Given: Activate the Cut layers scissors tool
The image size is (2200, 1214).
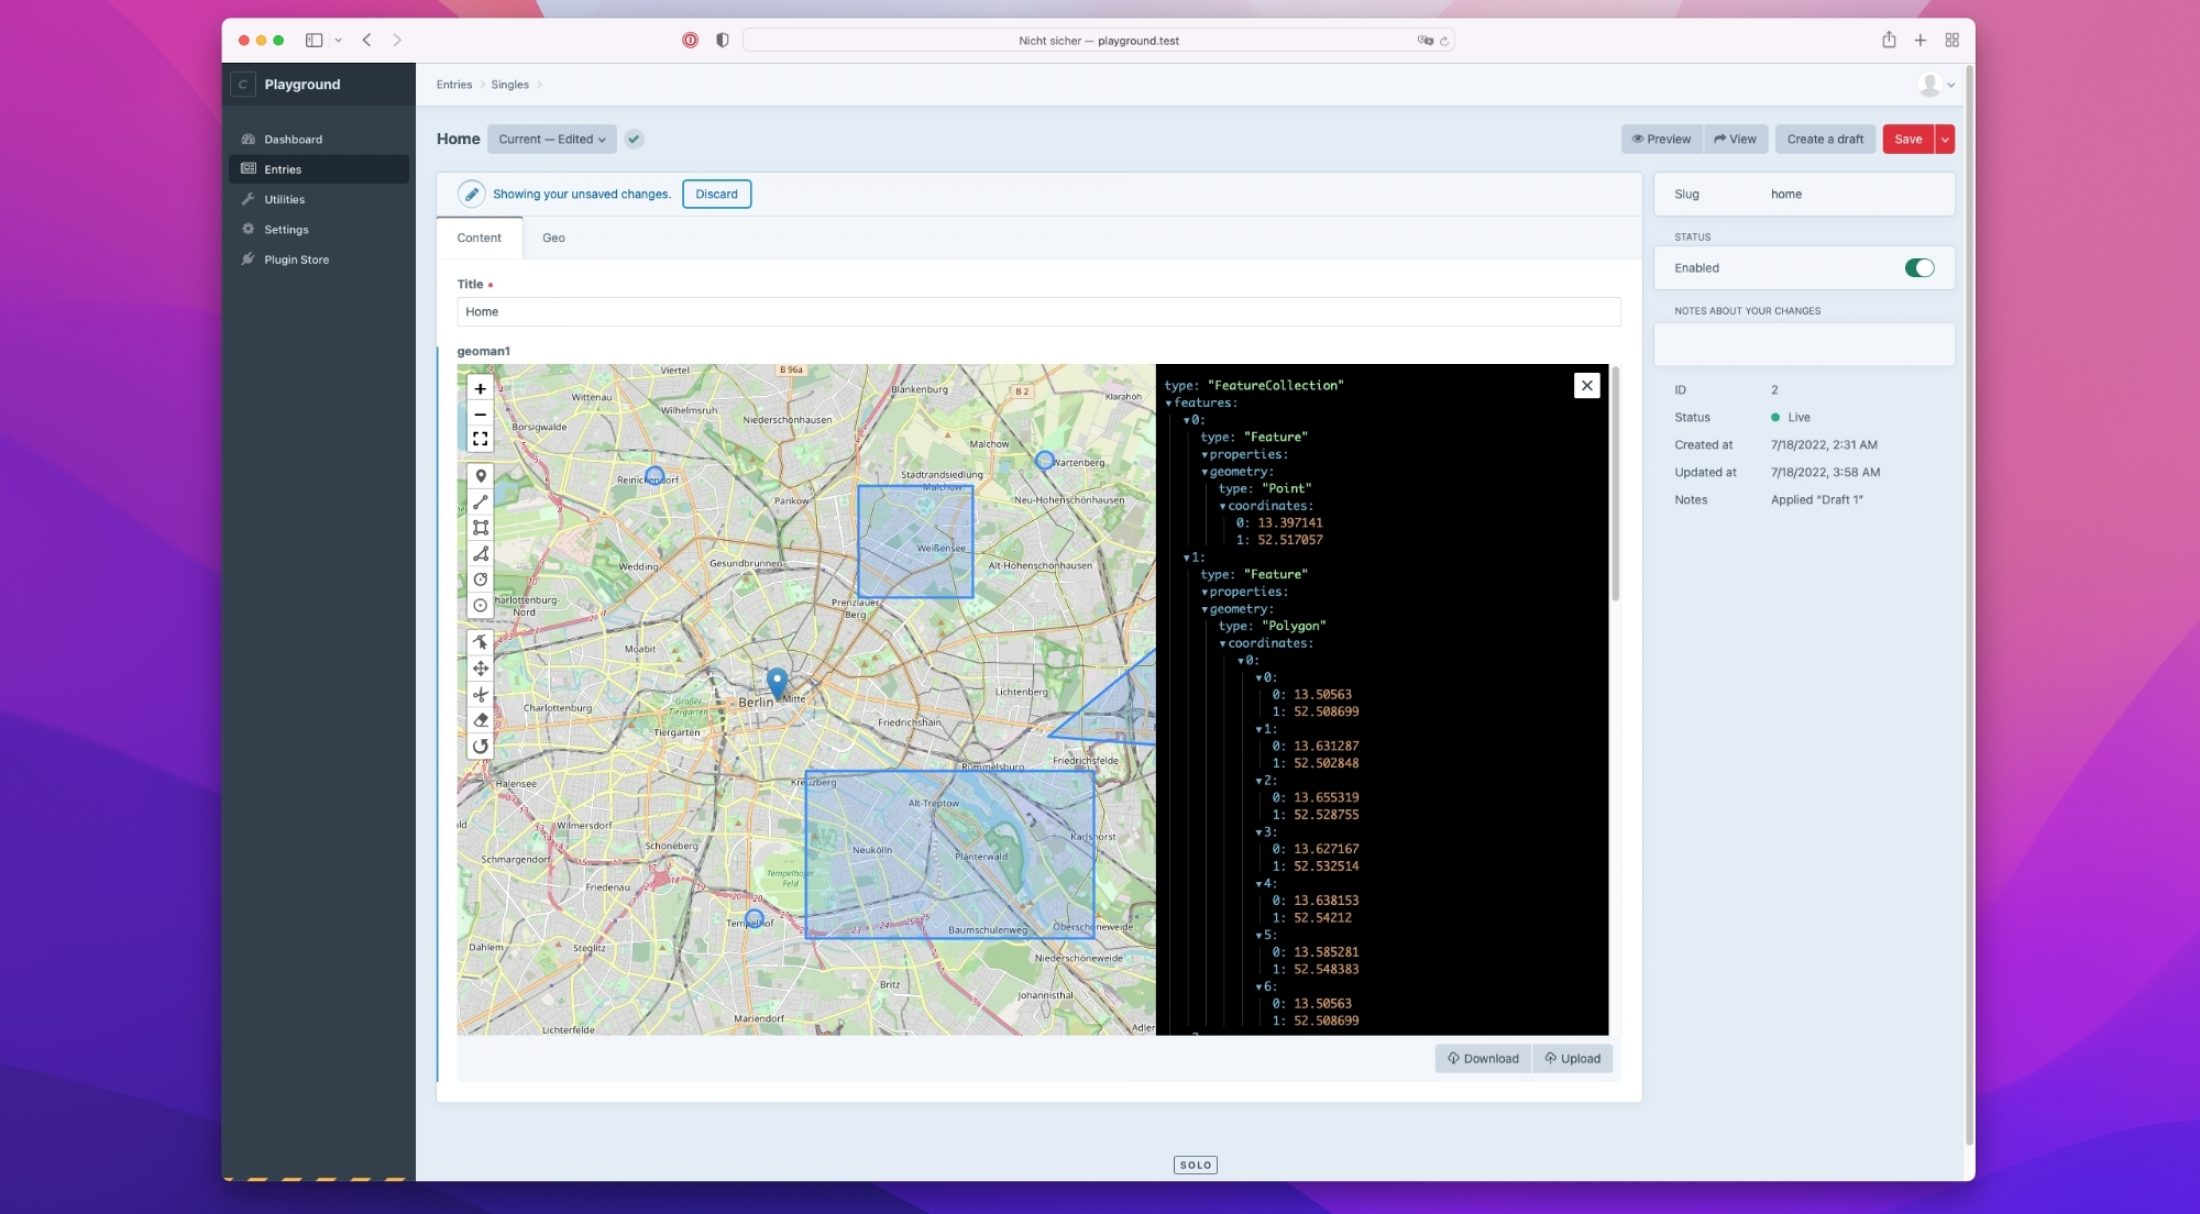Looking at the screenshot, I should (480, 694).
